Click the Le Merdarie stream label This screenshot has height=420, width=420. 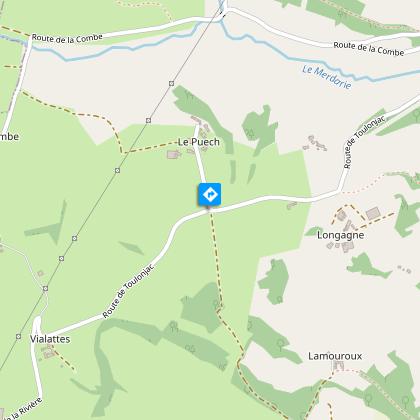[327, 77]
